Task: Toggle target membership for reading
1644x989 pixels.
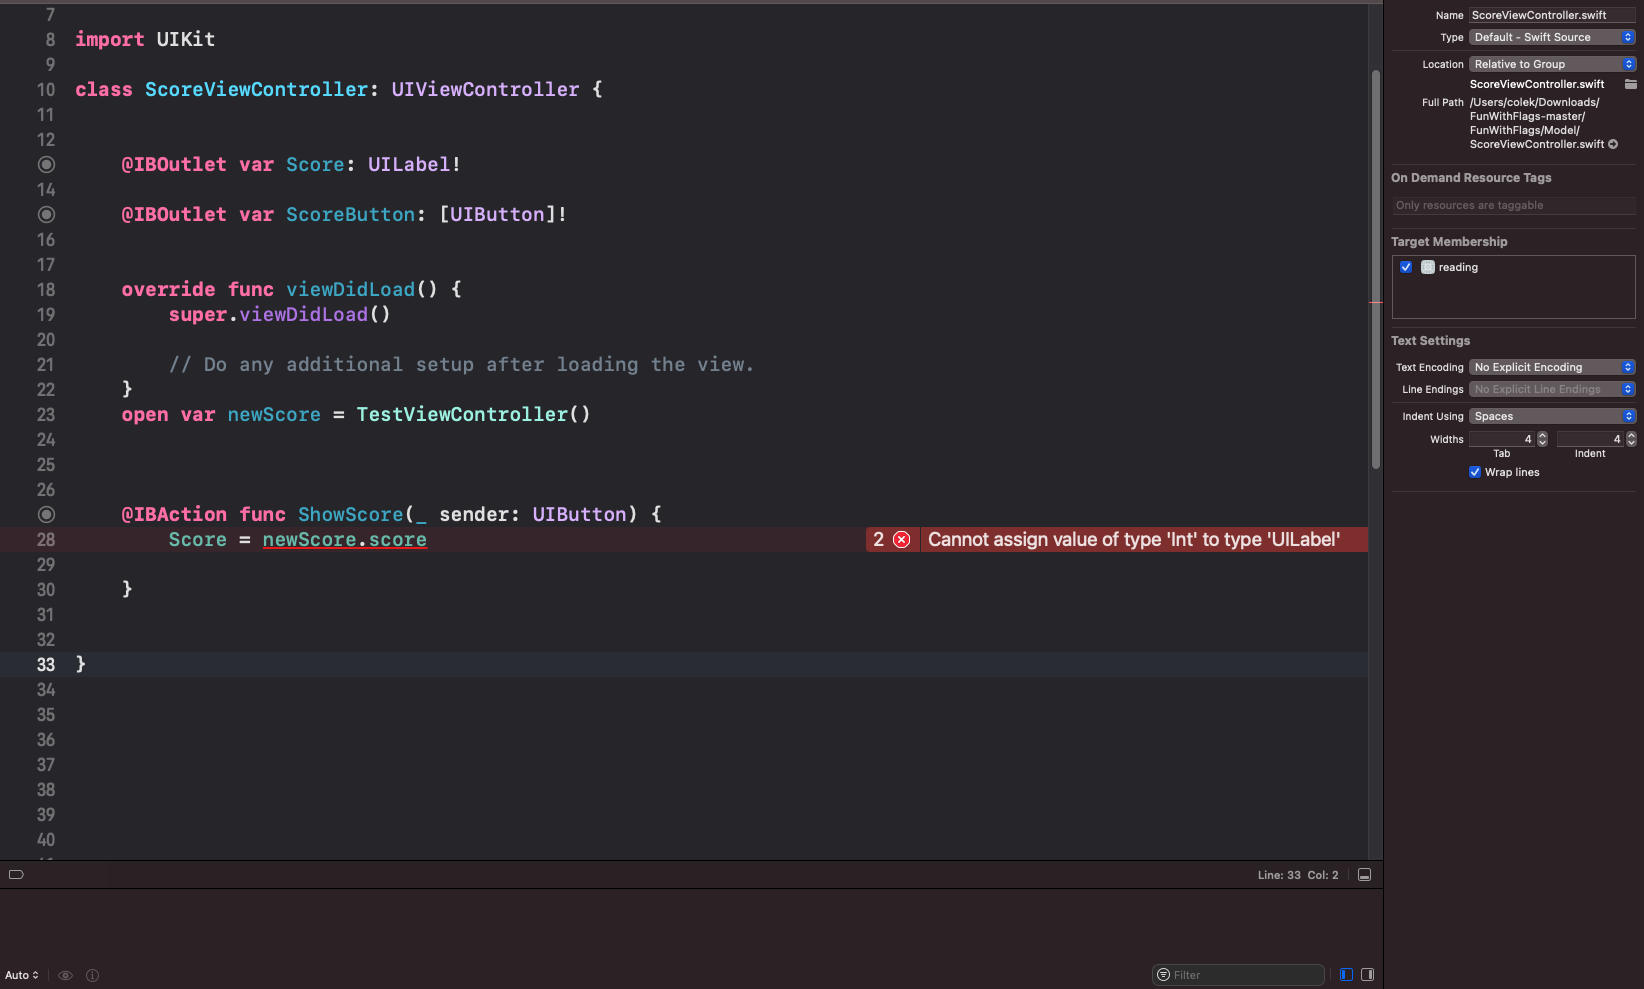Action: pyautogui.click(x=1406, y=267)
